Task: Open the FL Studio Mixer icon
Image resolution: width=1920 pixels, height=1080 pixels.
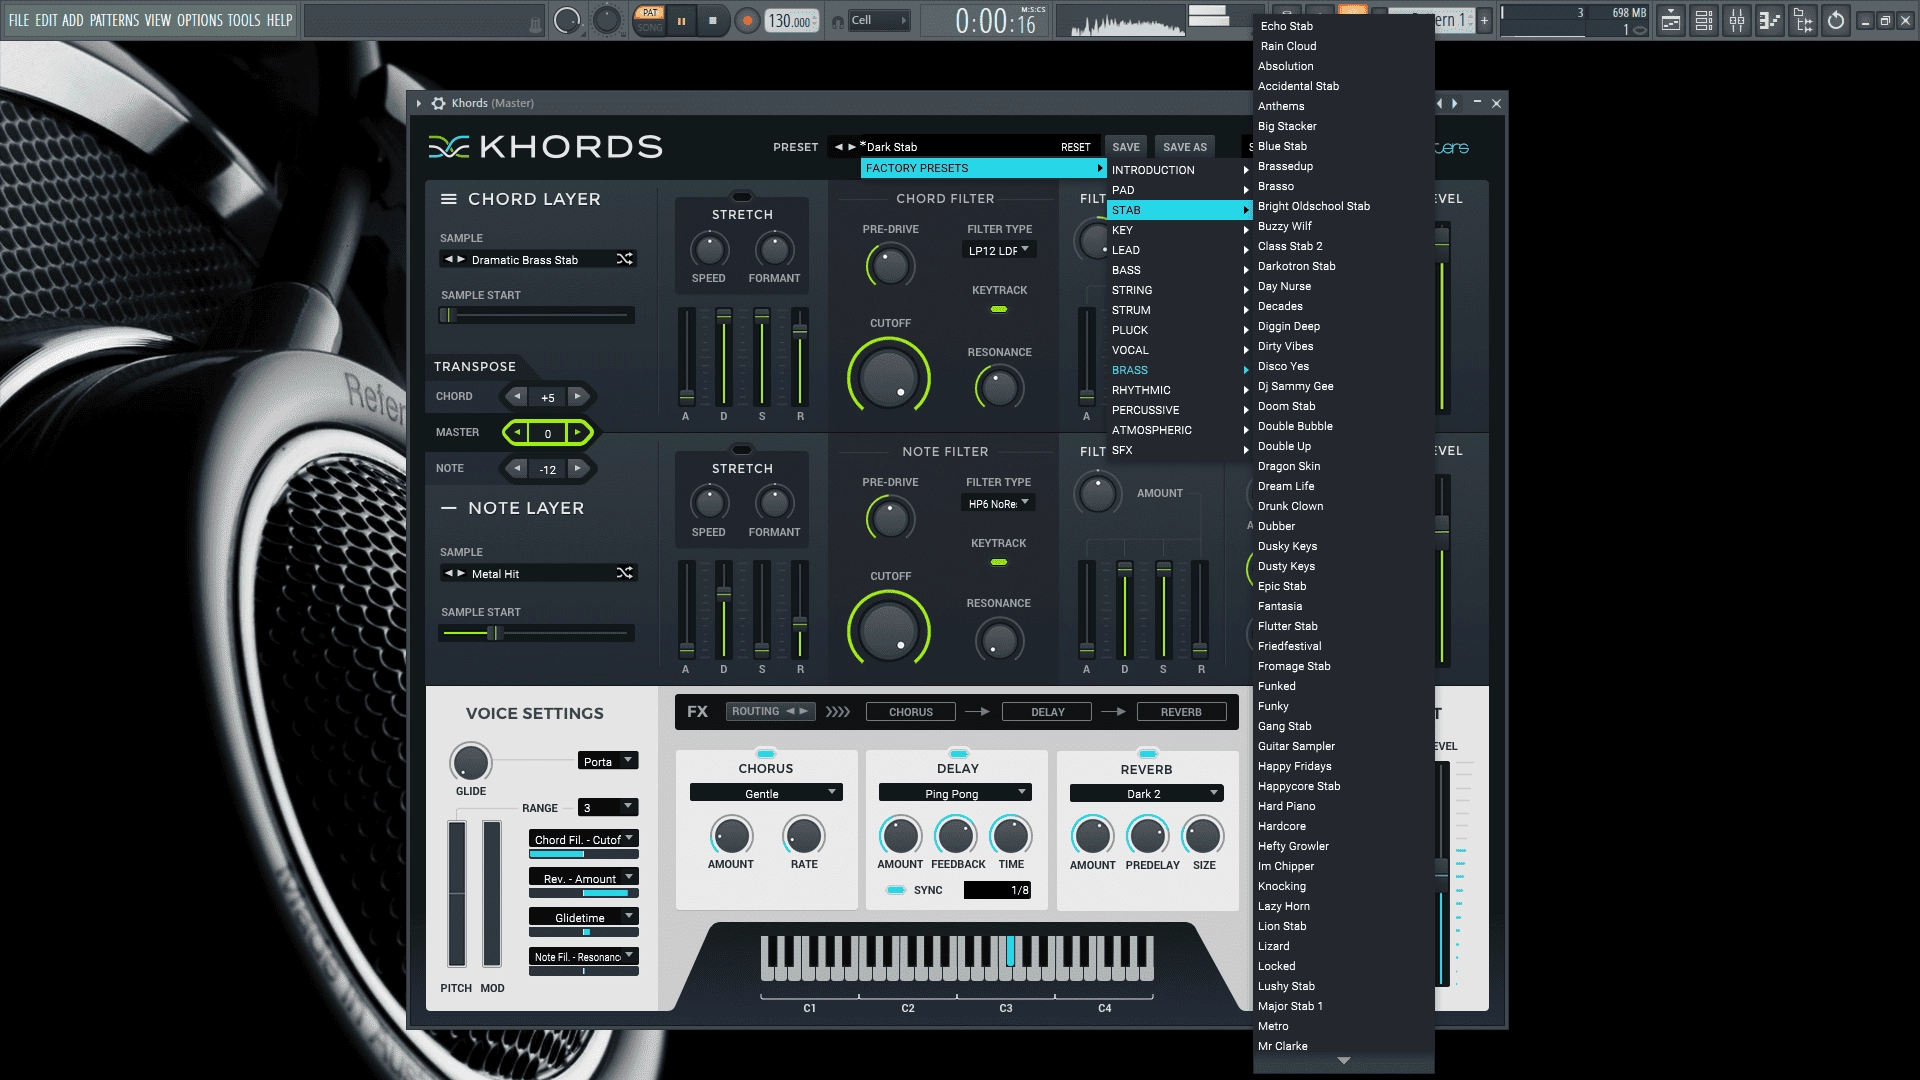Action: (1737, 20)
